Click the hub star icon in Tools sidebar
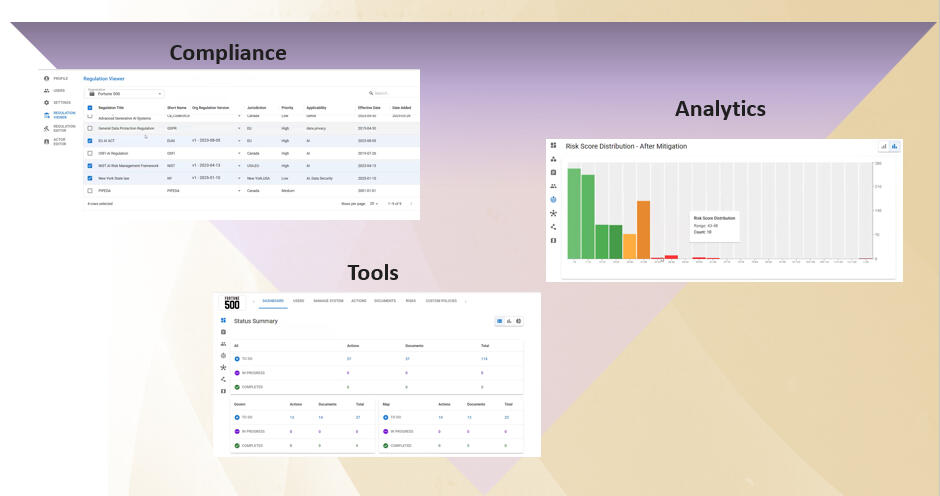This screenshot has height=496, width=940. (223, 367)
